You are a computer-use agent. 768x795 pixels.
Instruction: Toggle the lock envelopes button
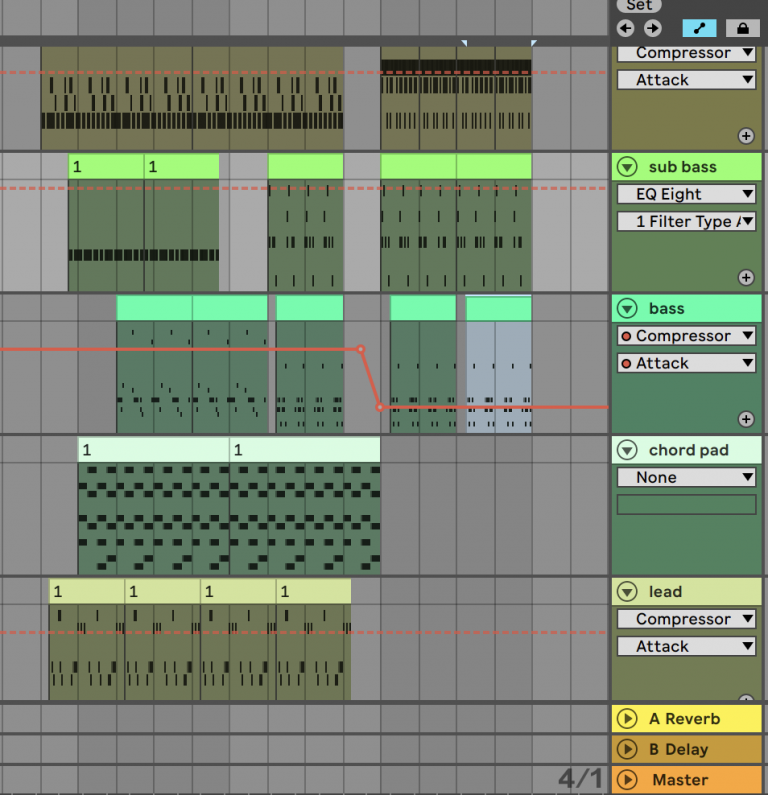(x=741, y=28)
